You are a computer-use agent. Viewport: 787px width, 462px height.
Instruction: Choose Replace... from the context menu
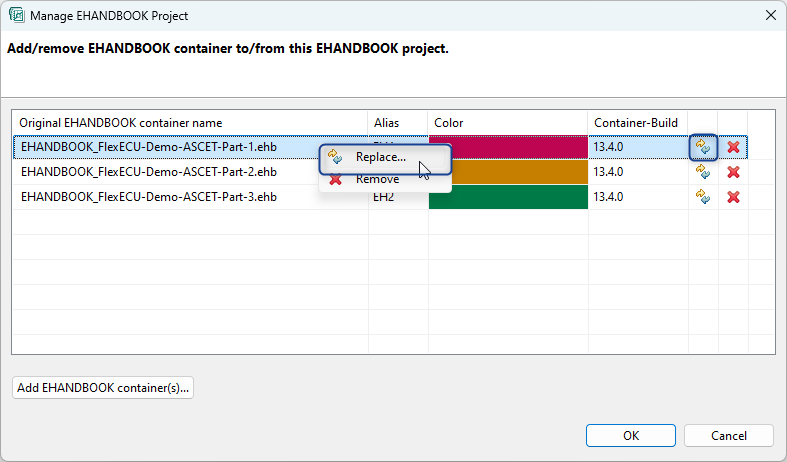point(380,157)
